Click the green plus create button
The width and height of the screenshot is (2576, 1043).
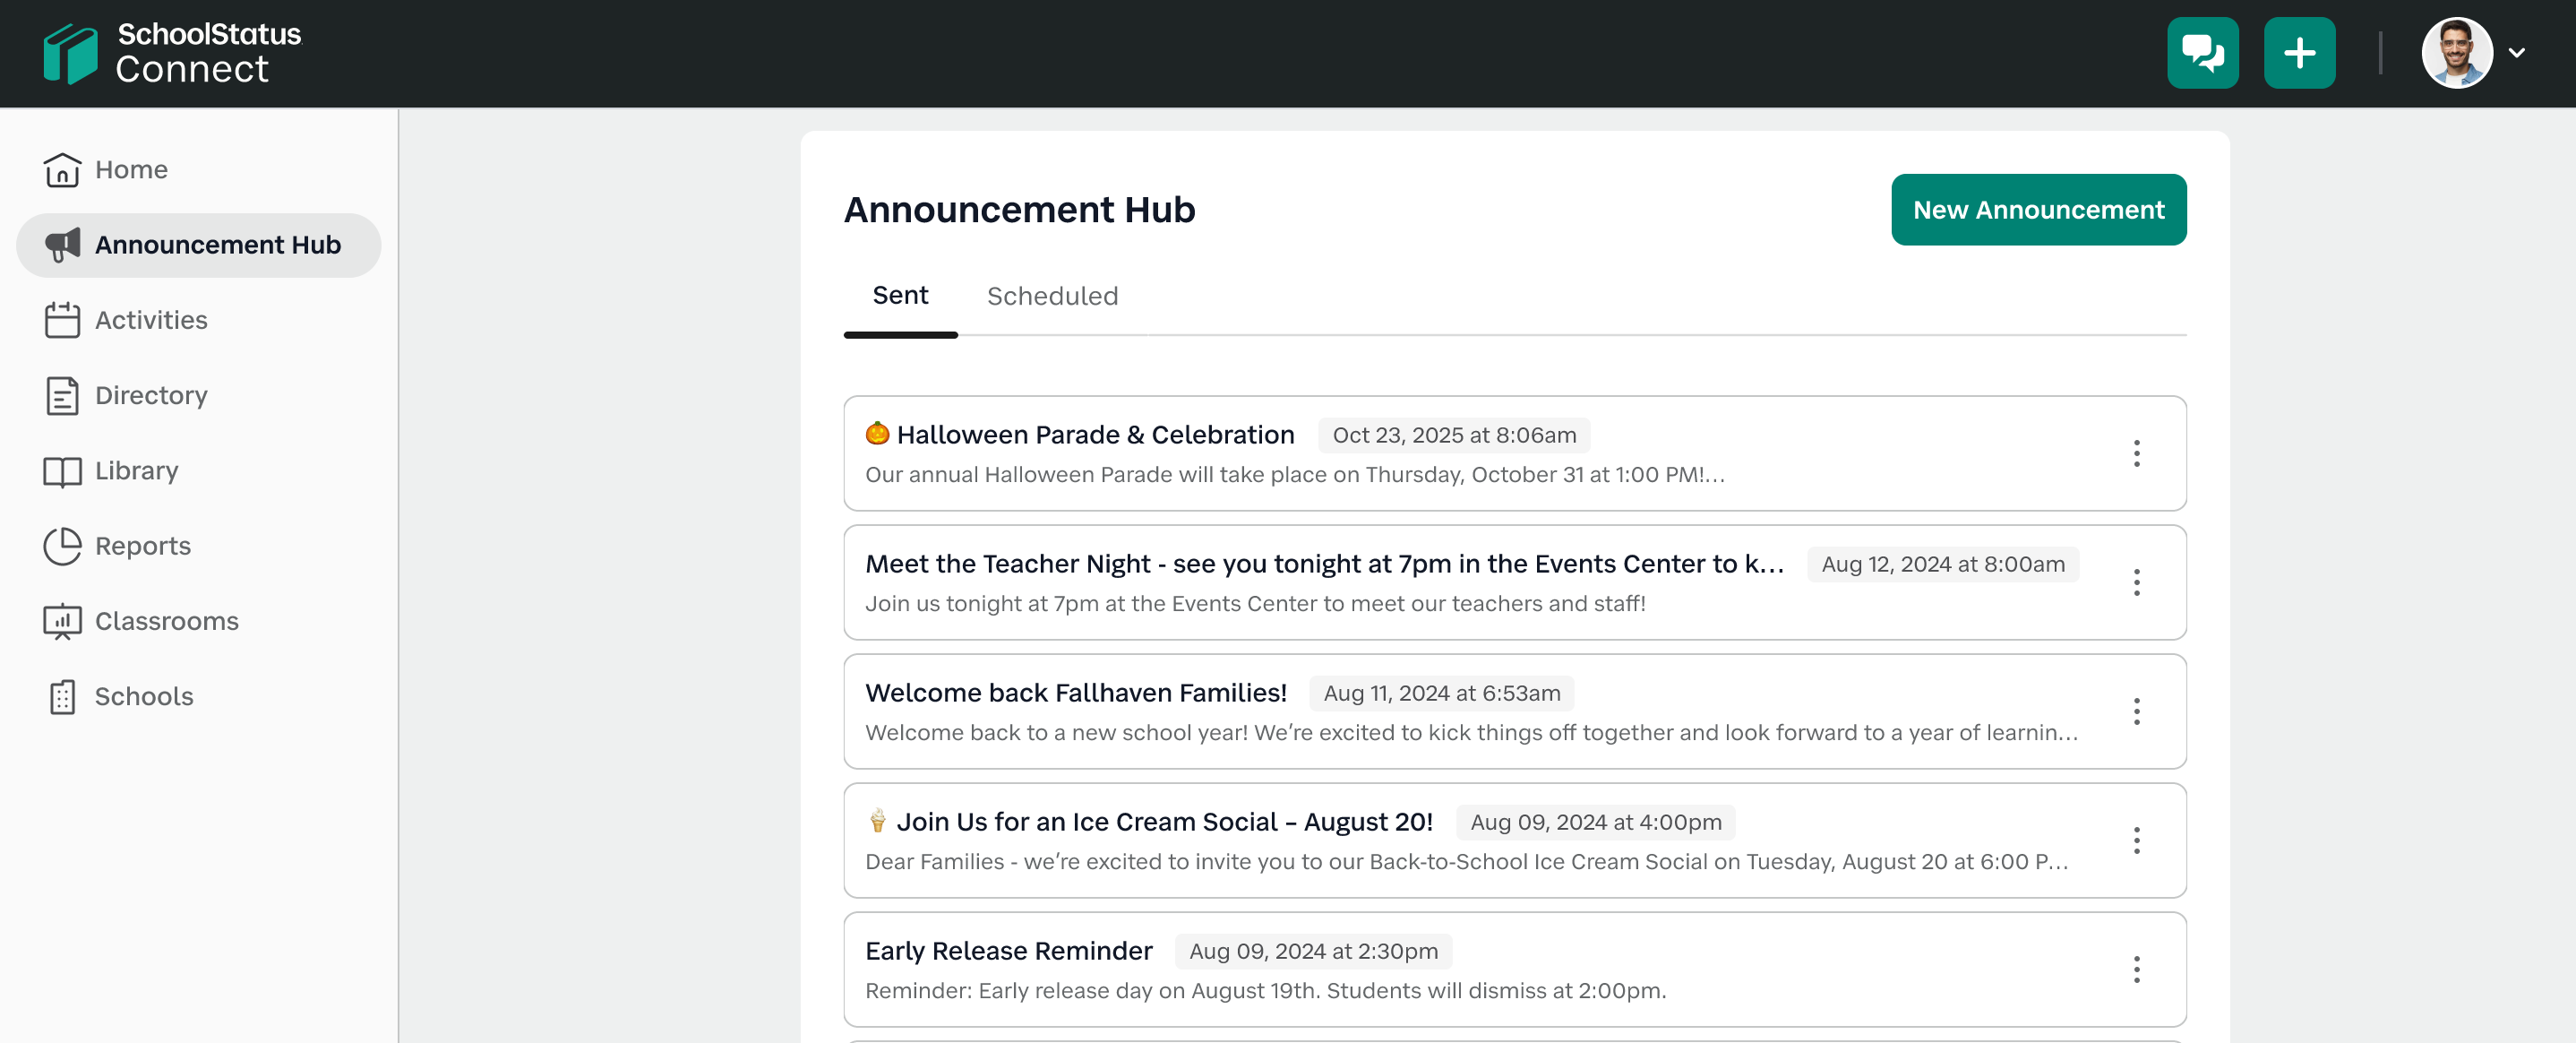point(2299,53)
